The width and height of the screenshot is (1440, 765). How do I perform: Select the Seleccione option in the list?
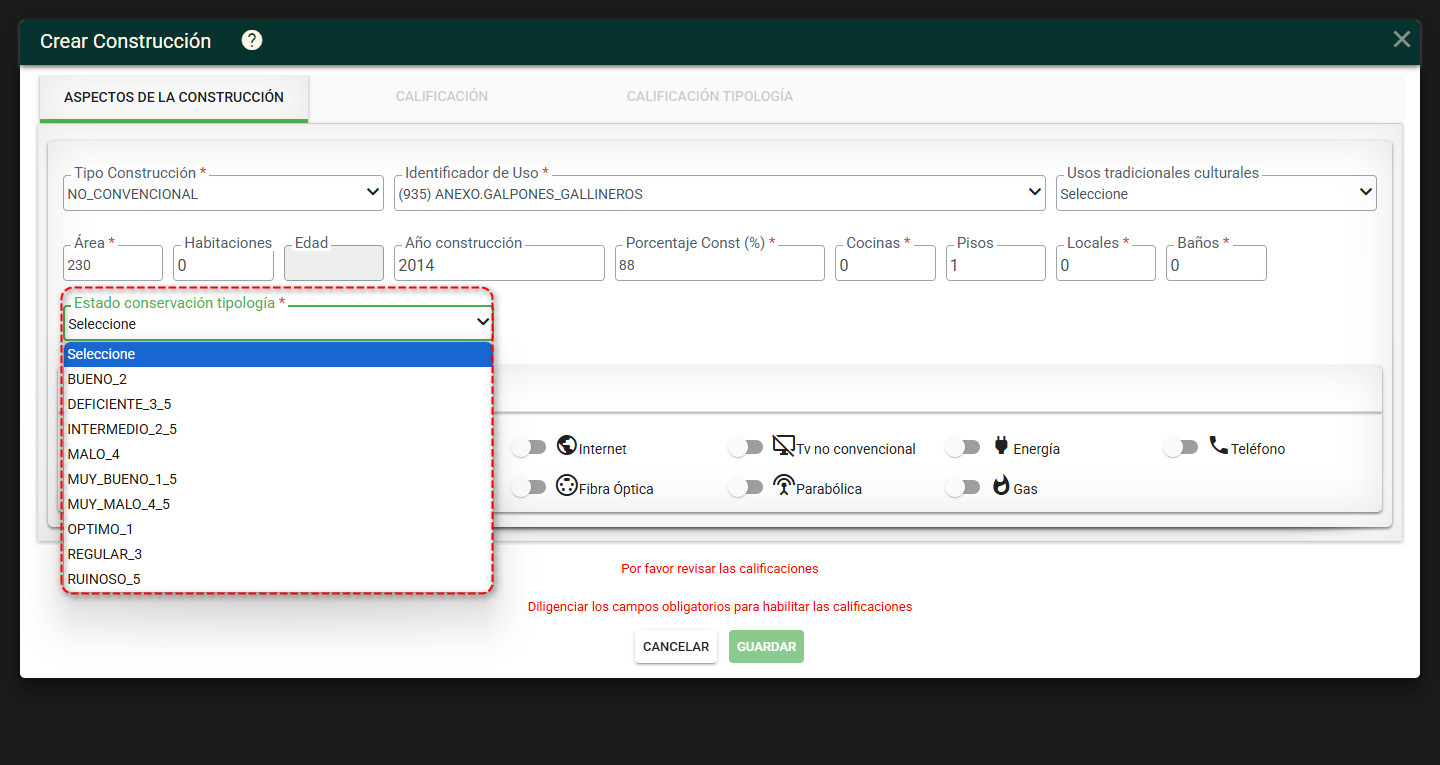pyautogui.click(x=278, y=354)
